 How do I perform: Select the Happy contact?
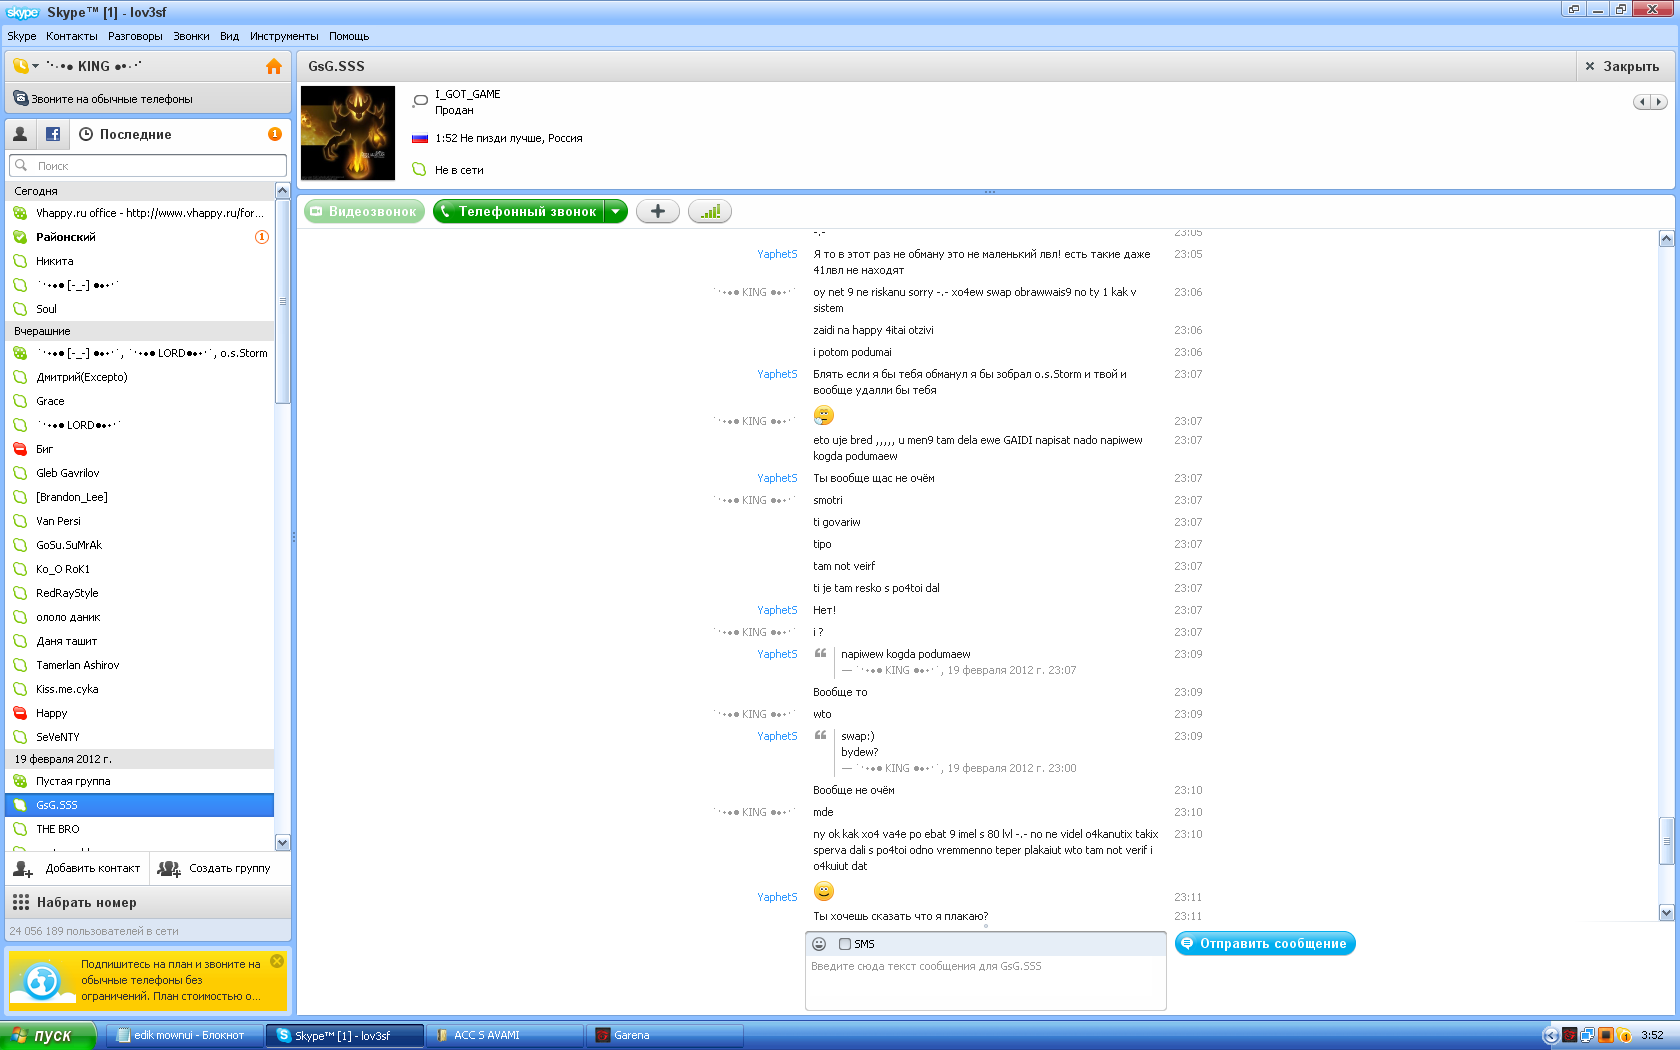[139, 713]
